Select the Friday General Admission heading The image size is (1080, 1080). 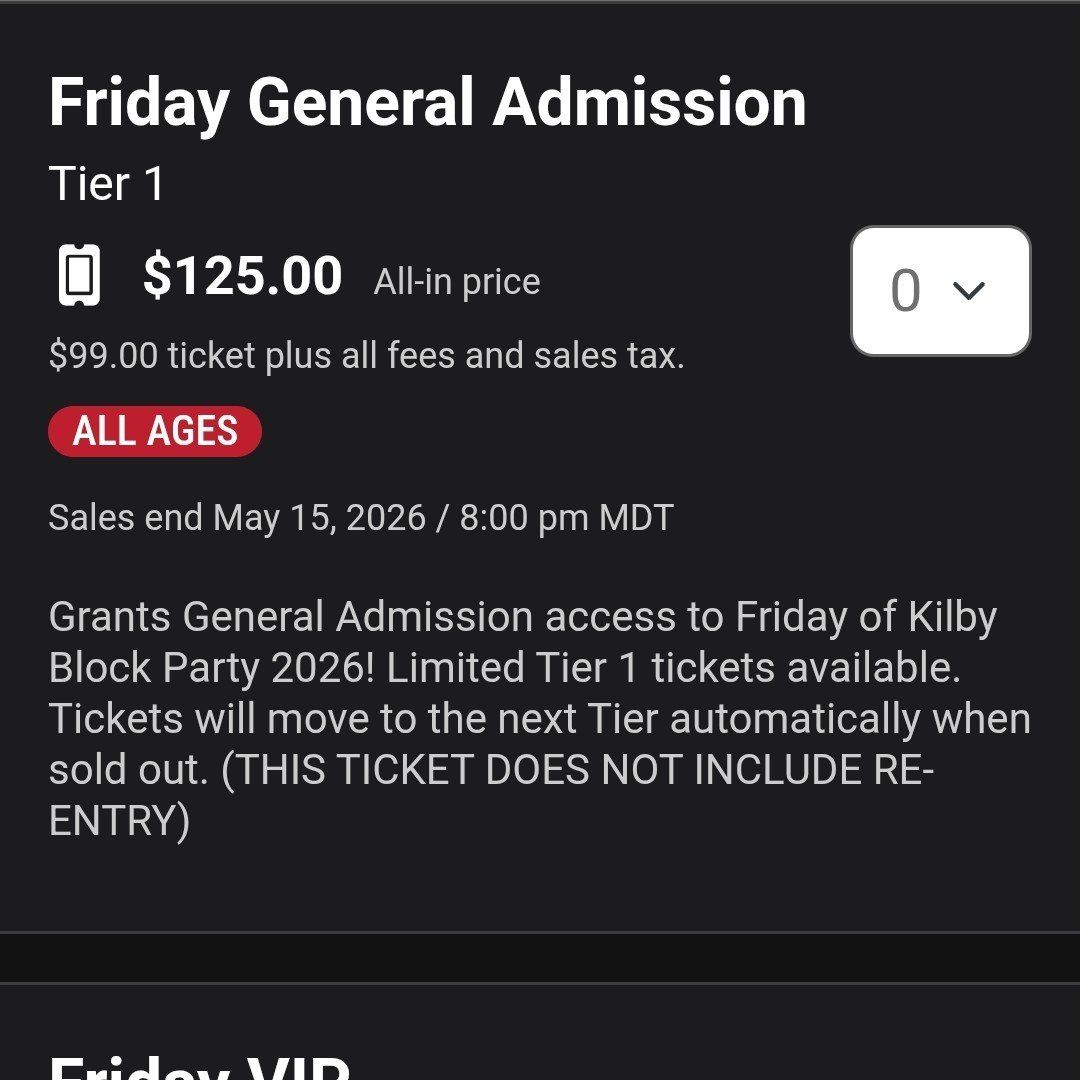point(427,103)
